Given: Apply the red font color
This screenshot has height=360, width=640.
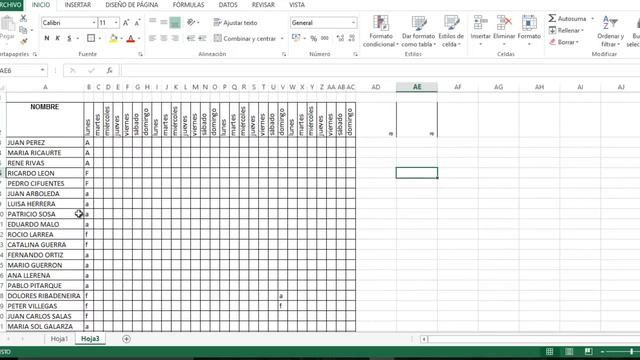Looking at the screenshot, I should coord(131,39).
